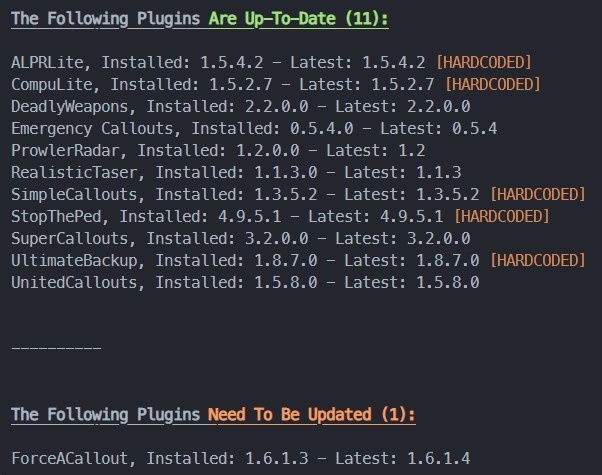The height and width of the screenshot is (475, 602).
Task: Click the HARDCODED tag on SimpleCallouts row
Action: (538, 194)
